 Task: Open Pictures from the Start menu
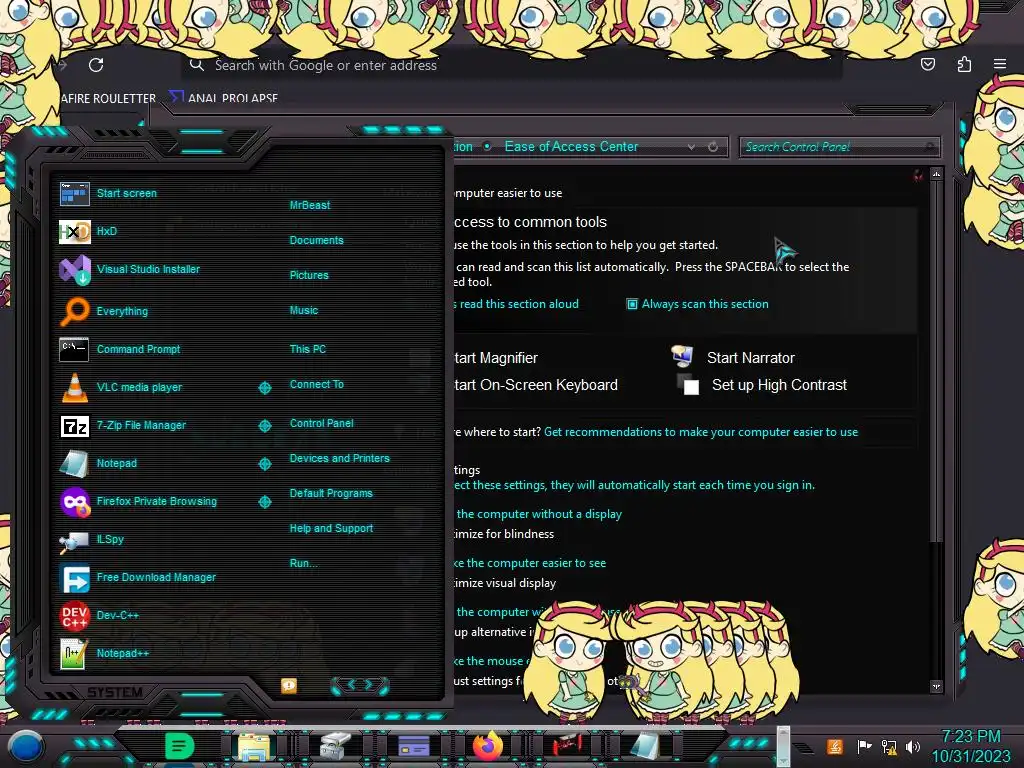point(309,276)
